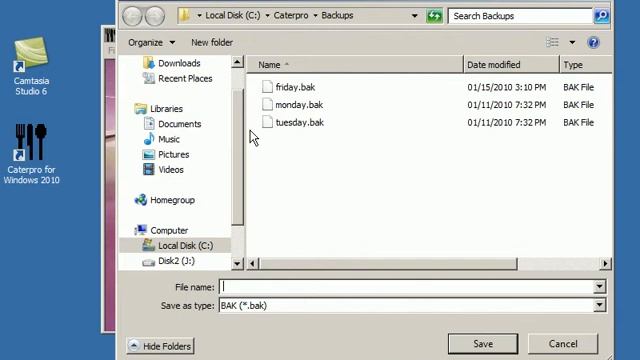Select friday.bak file icon
The height and width of the screenshot is (360, 640).
pos(267,87)
